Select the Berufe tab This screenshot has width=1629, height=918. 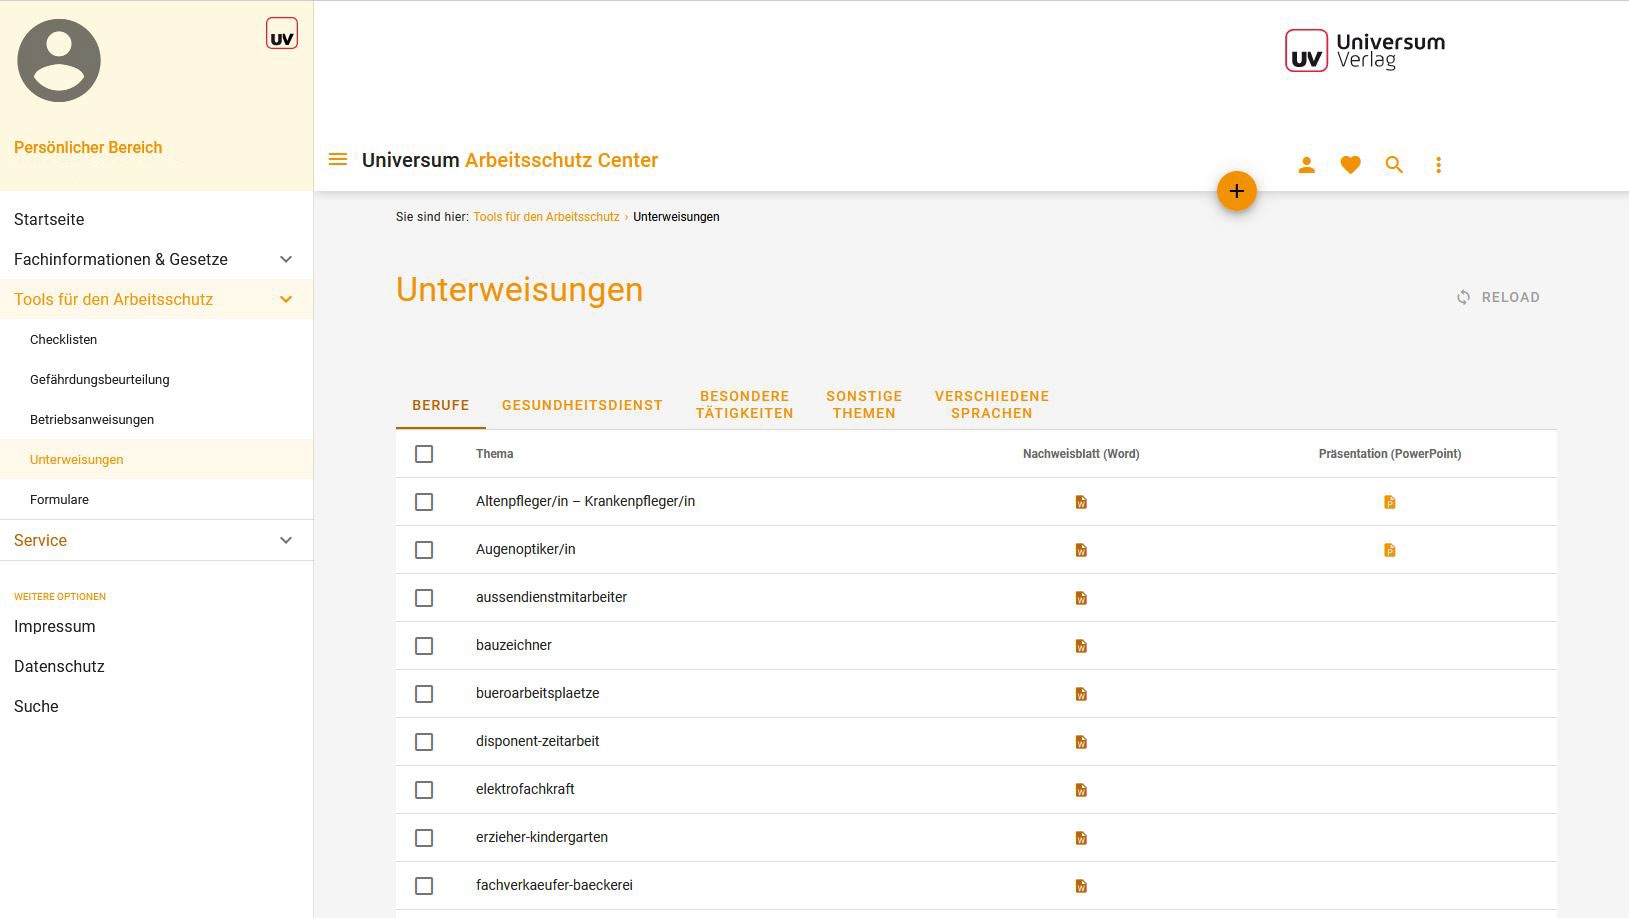pos(441,405)
